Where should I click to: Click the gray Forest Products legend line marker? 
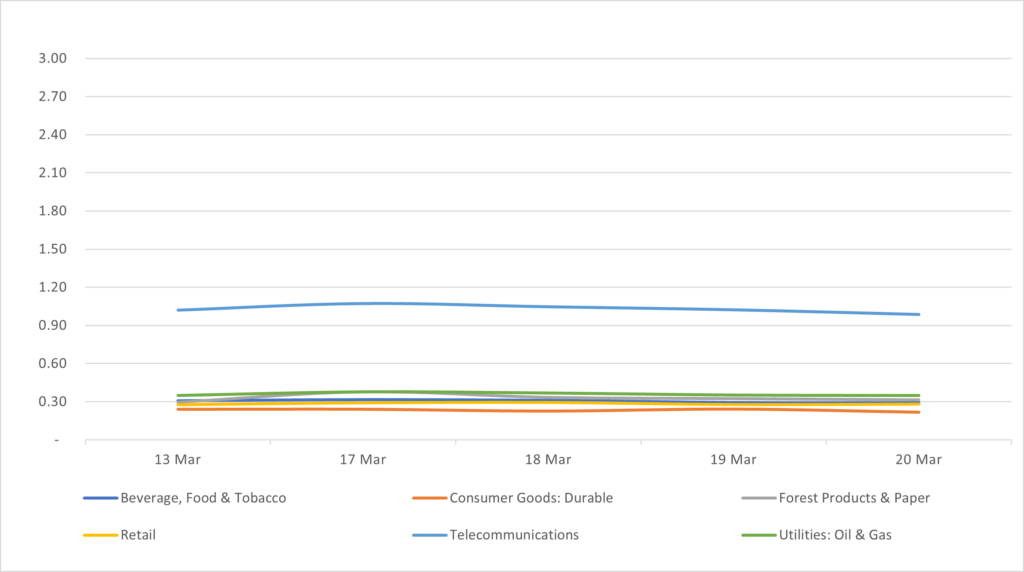tap(758, 498)
